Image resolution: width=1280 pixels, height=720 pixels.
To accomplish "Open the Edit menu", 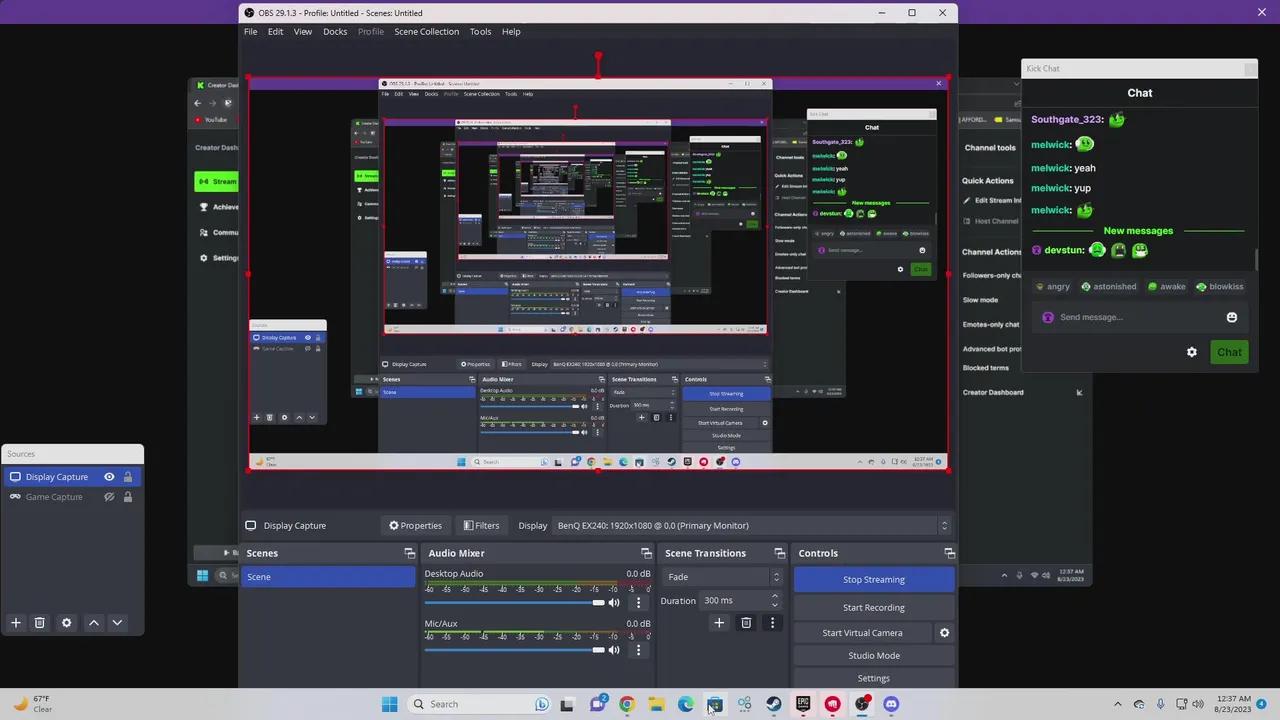I will (x=275, y=31).
